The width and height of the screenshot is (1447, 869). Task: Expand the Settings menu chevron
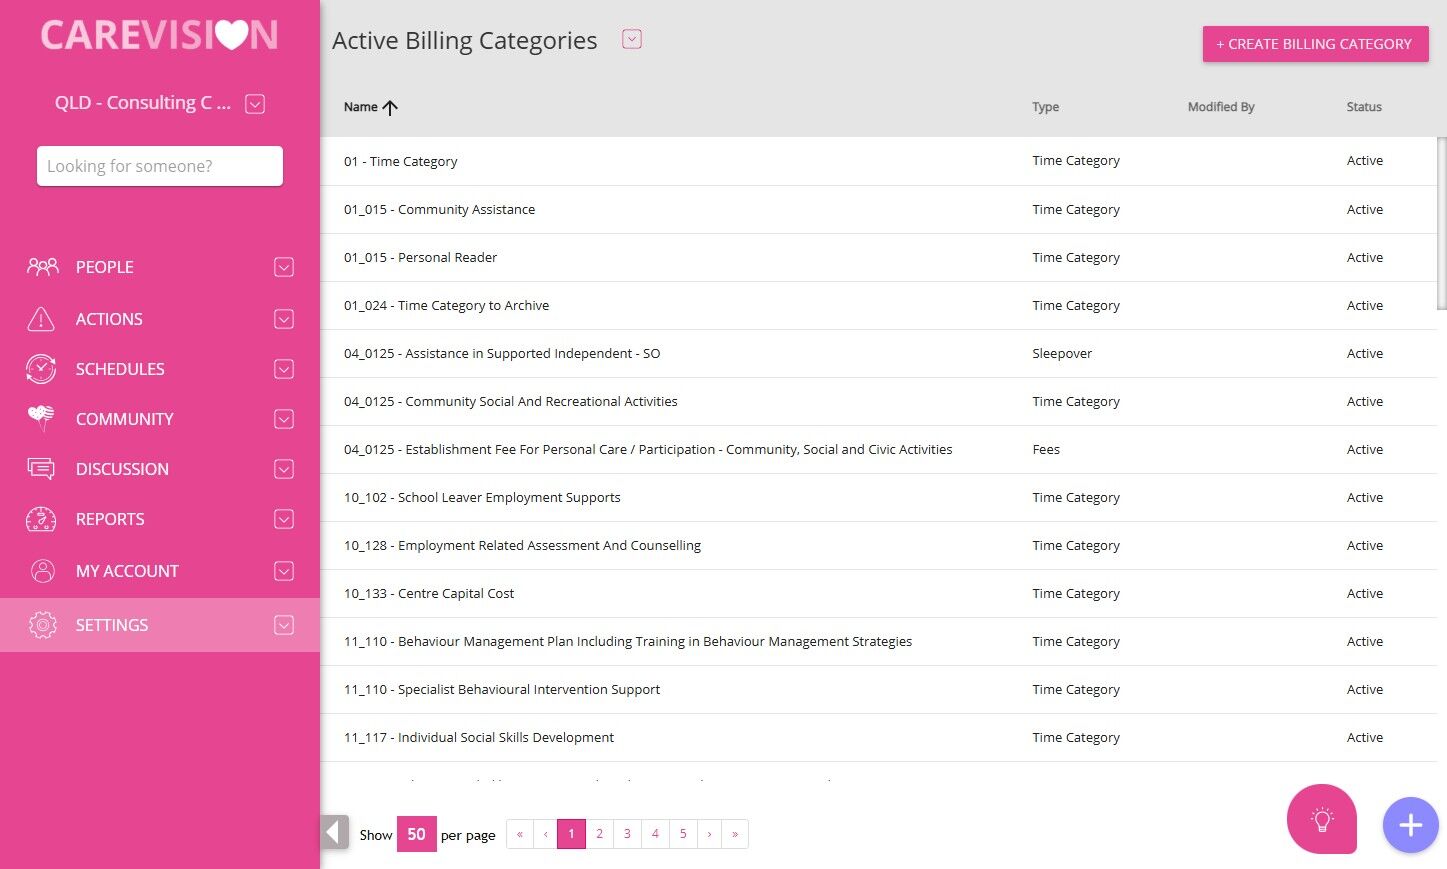click(284, 625)
